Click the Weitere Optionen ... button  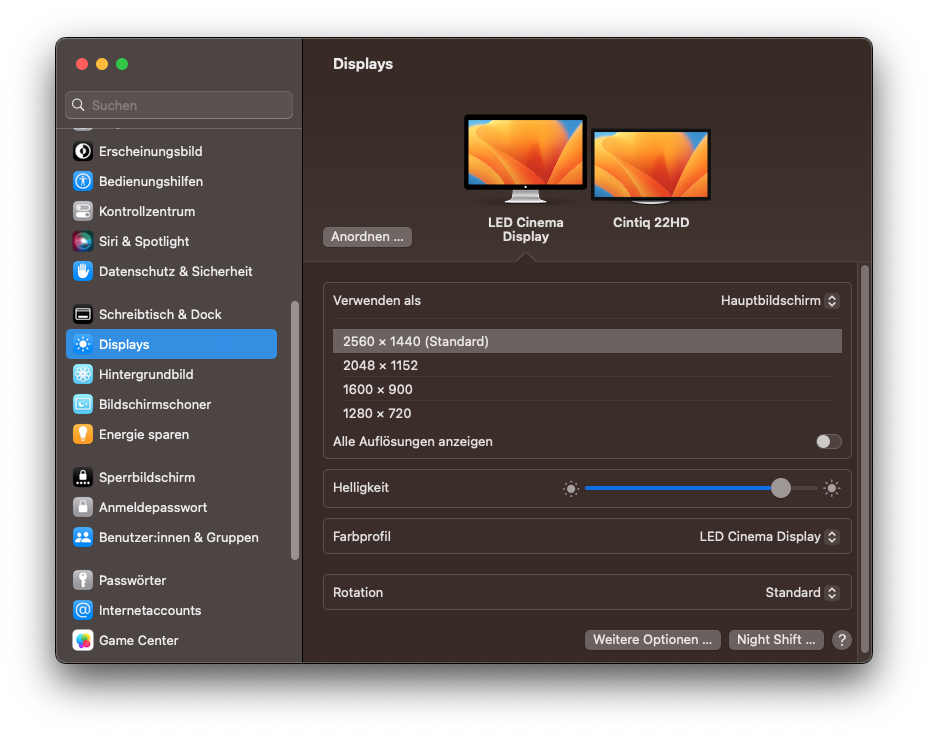pyautogui.click(x=653, y=640)
